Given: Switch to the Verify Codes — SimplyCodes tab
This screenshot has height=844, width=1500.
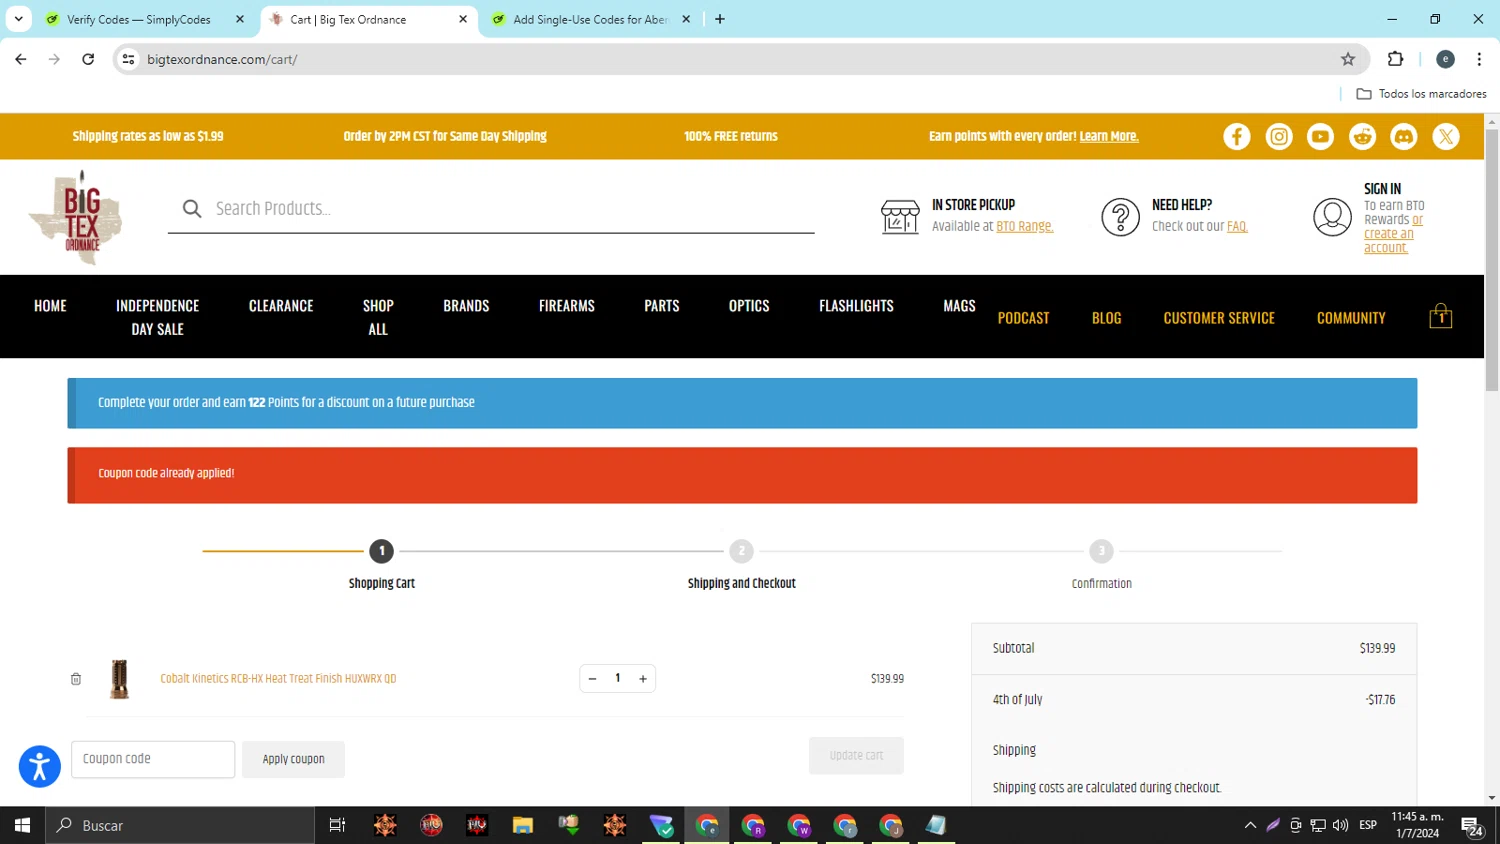Looking at the screenshot, I should click(x=139, y=19).
